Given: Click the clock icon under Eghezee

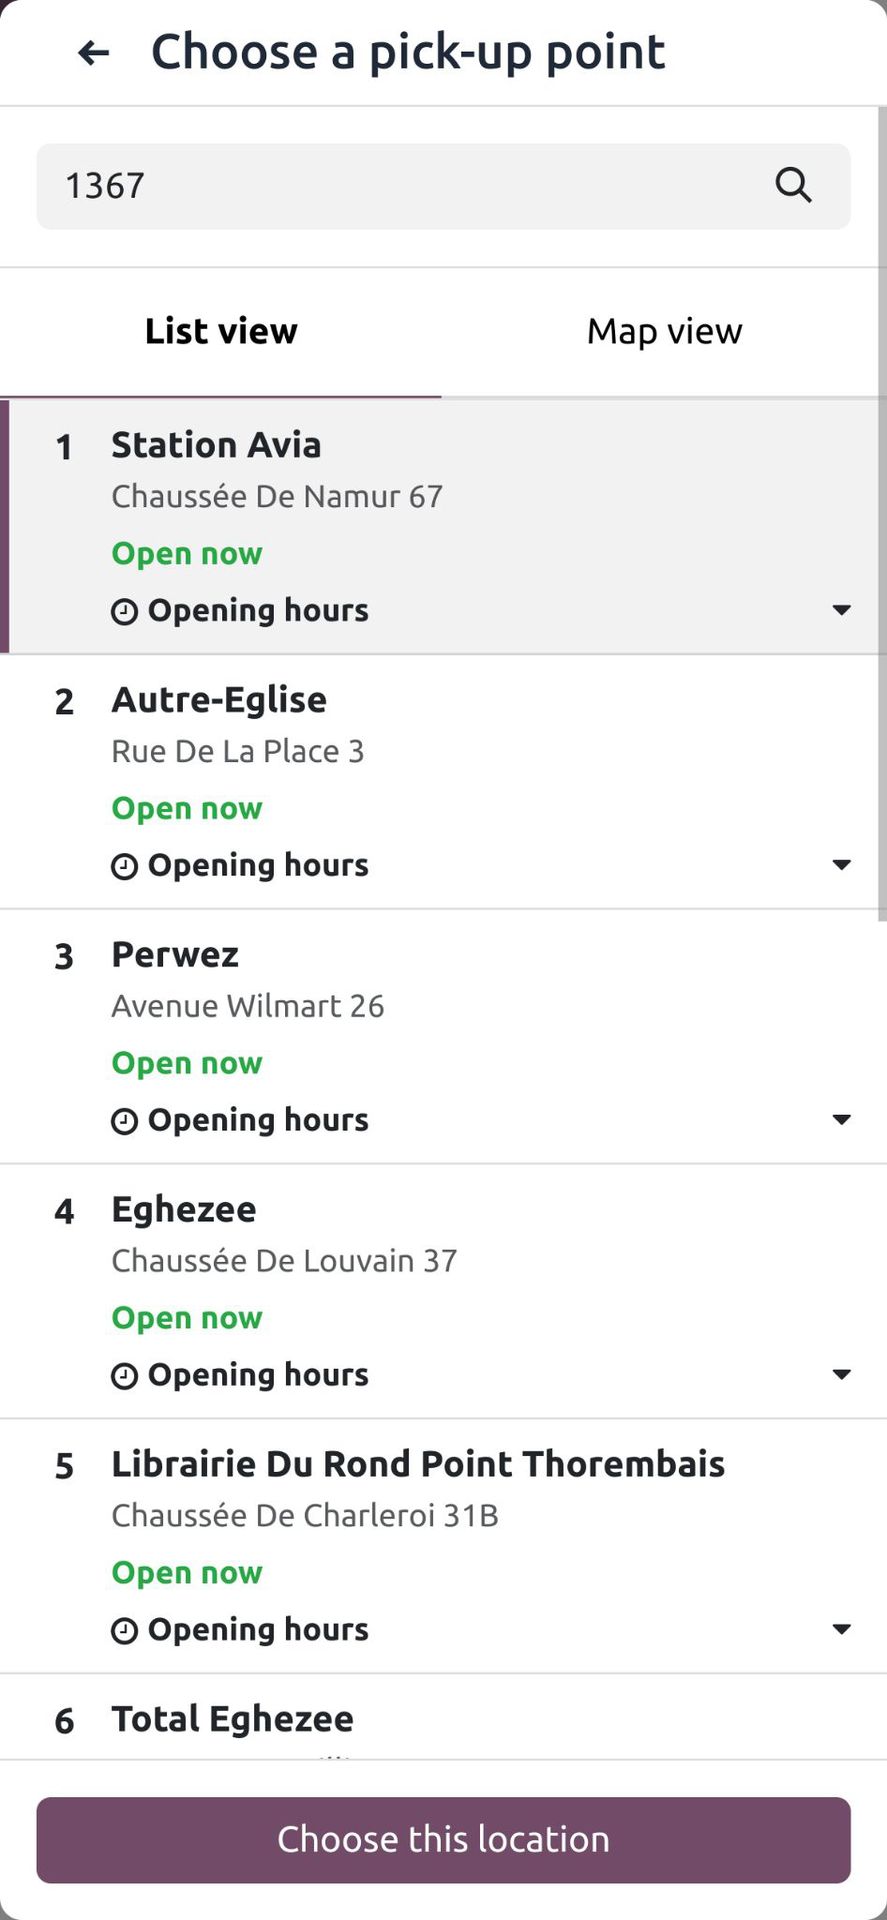Looking at the screenshot, I should click(x=124, y=1377).
